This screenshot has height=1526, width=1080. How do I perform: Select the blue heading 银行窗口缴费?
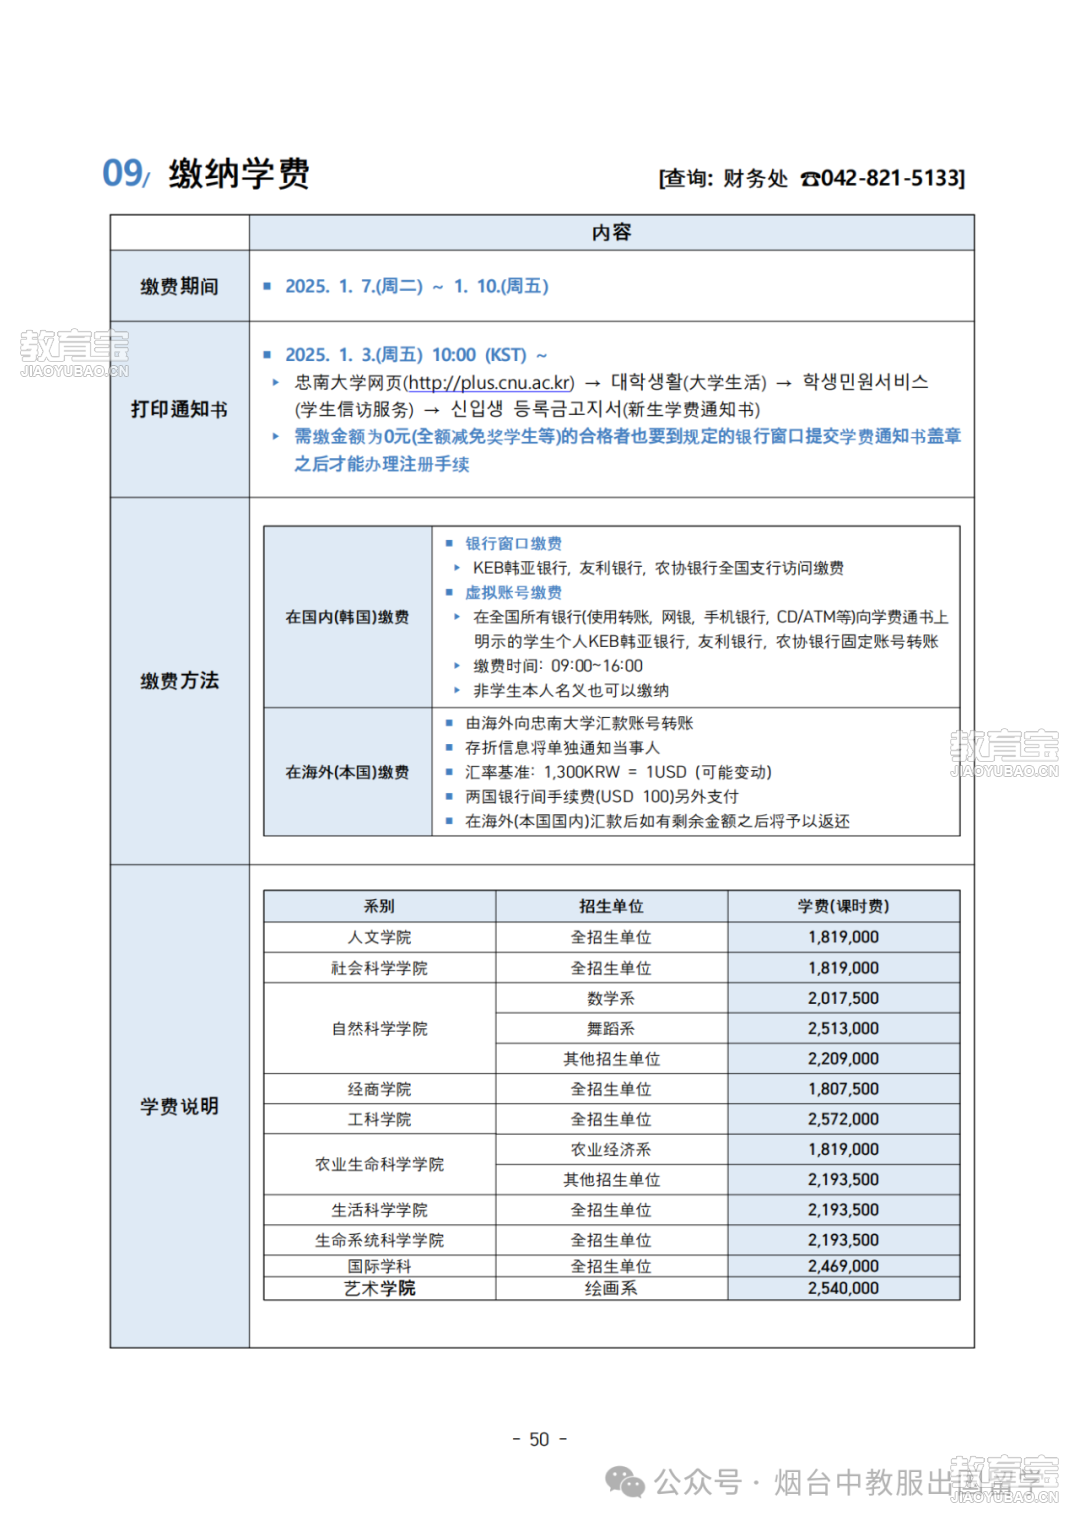tap(514, 543)
